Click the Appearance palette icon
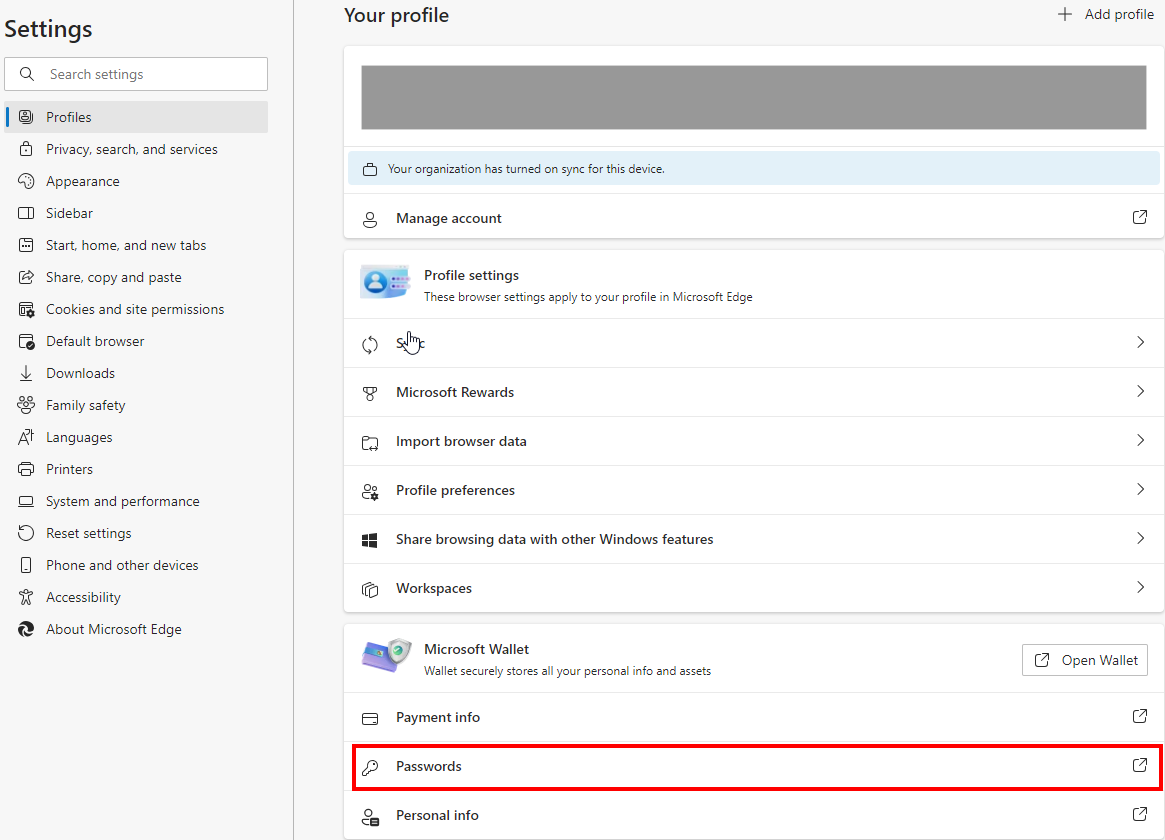This screenshot has height=840, width=1165. pos(26,180)
